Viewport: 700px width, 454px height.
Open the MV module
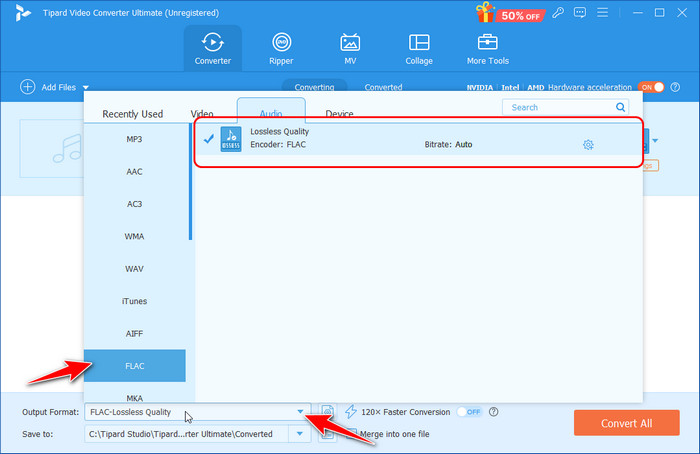click(x=350, y=48)
